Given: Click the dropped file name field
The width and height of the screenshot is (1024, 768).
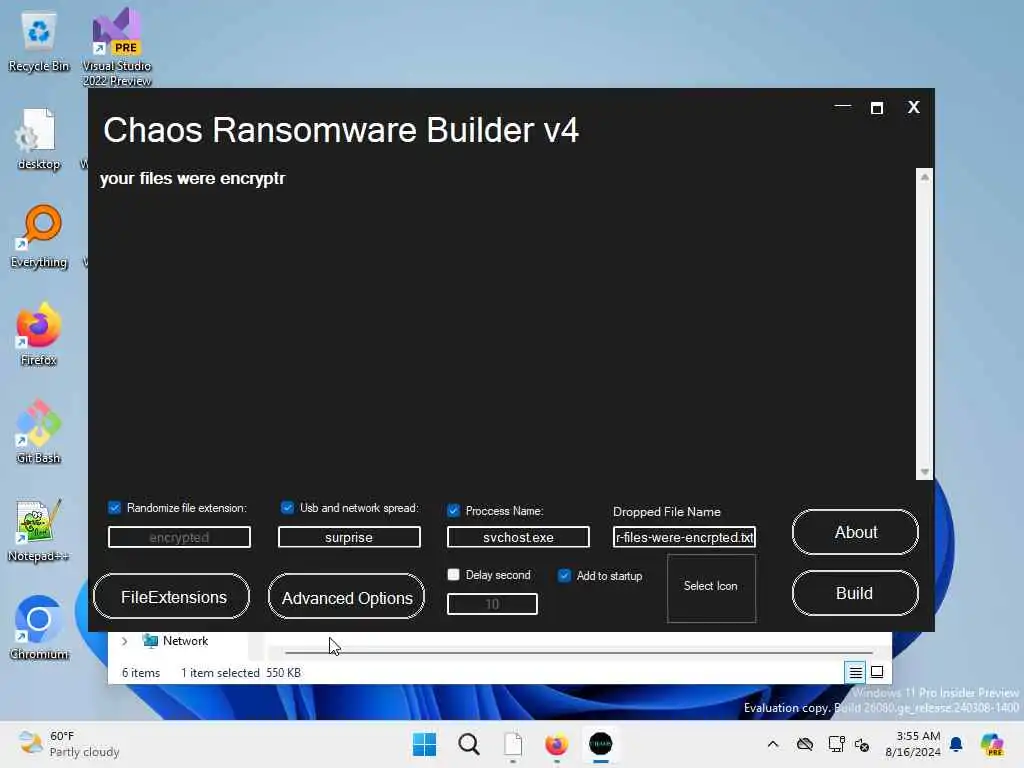Looking at the screenshot, I should coord(684,537).
